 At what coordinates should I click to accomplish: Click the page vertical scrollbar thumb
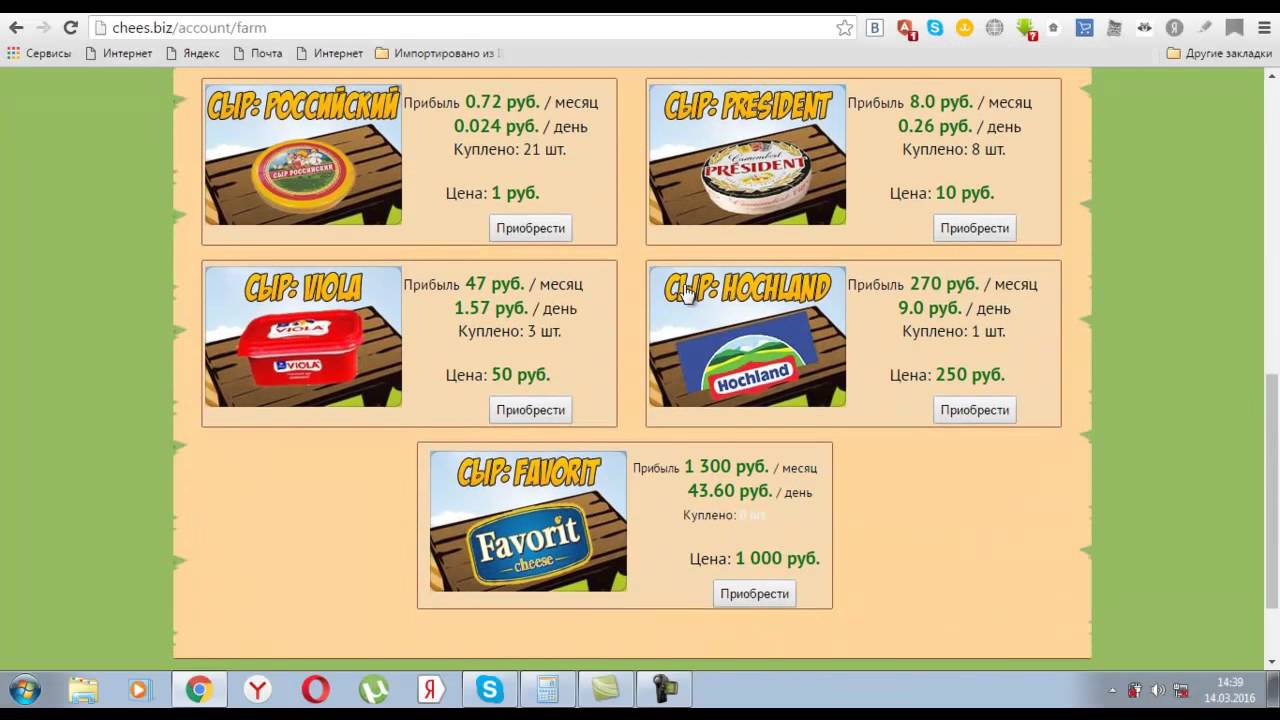1271,490
